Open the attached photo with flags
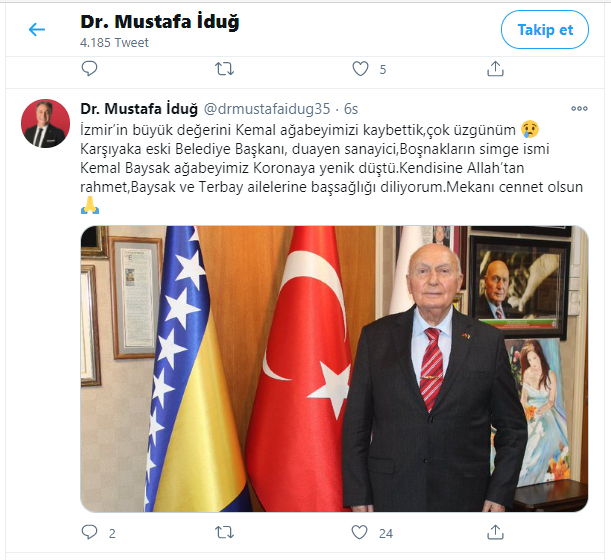The width and height of the screenshot is (611, 560). pos(334,369)
